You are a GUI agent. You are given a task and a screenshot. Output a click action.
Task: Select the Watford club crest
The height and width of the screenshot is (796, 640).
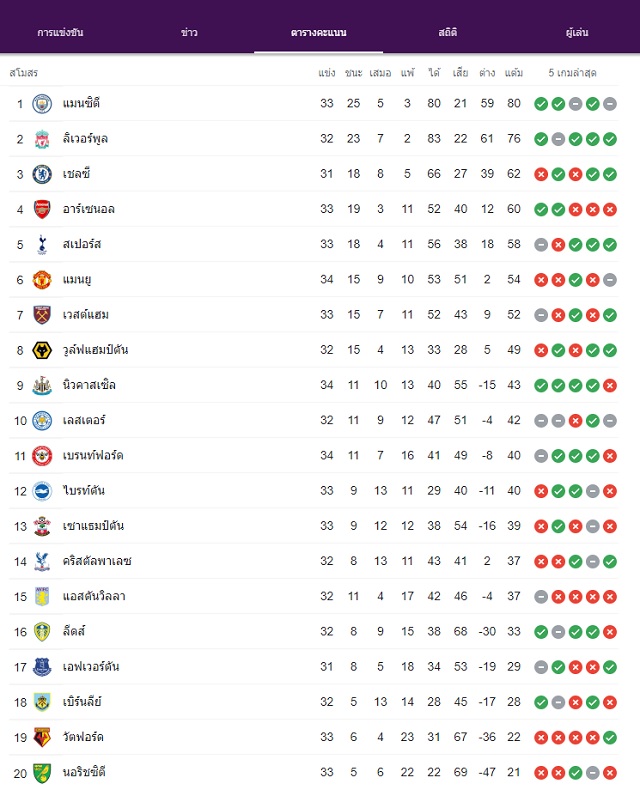click(42, 737)
